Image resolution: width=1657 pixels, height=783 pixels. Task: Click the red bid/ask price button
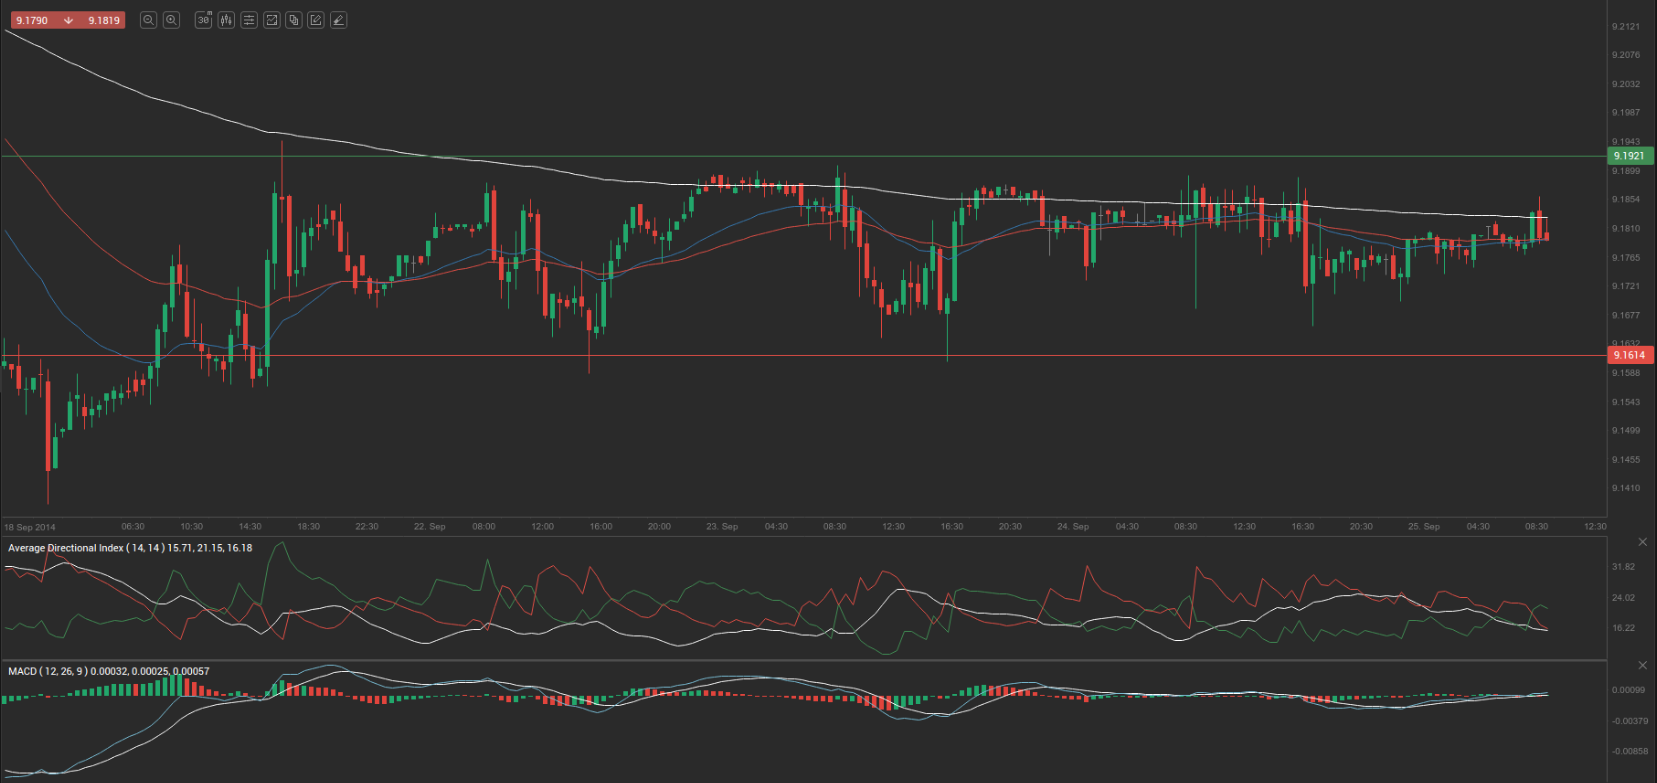66,20
